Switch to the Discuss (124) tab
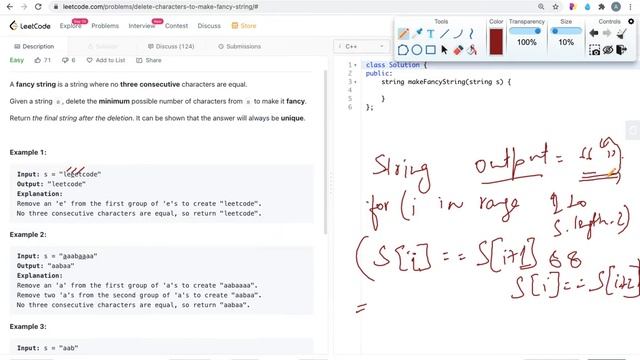This screenshot has width=640, height=360. coord(171,47)
